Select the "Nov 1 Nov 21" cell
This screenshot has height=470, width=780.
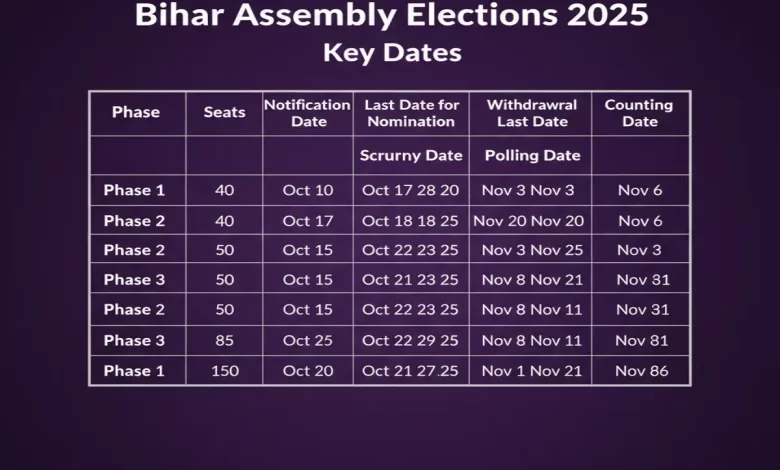(x=531, y=370)
